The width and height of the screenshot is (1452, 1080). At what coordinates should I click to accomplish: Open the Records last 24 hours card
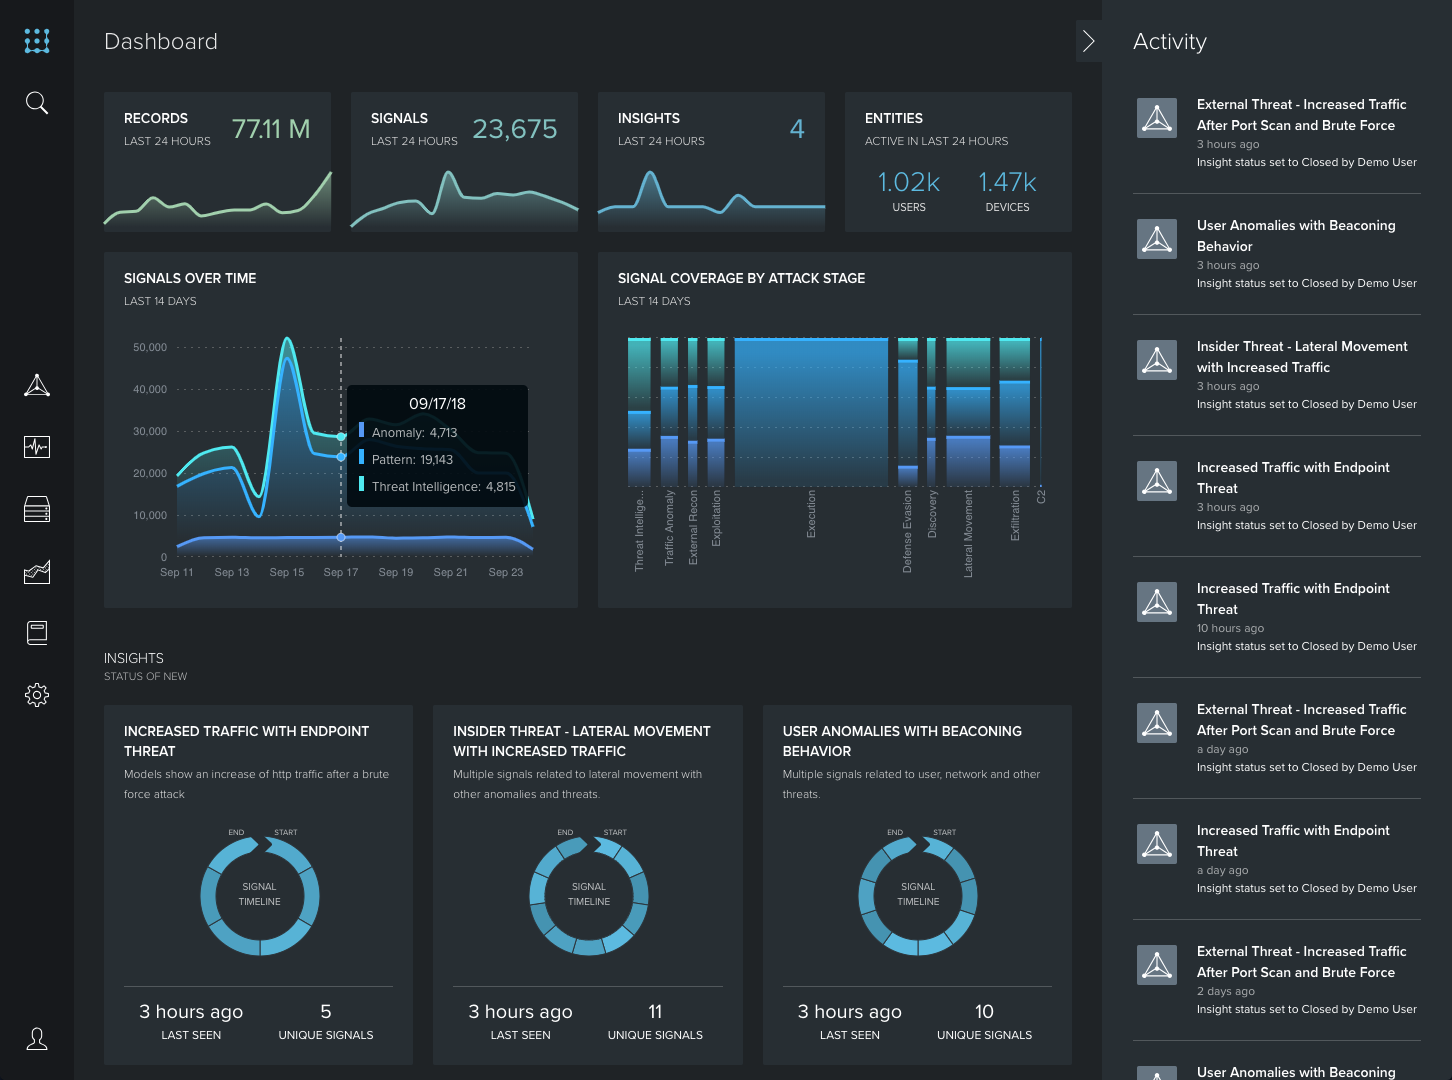[x=217, y=162]
